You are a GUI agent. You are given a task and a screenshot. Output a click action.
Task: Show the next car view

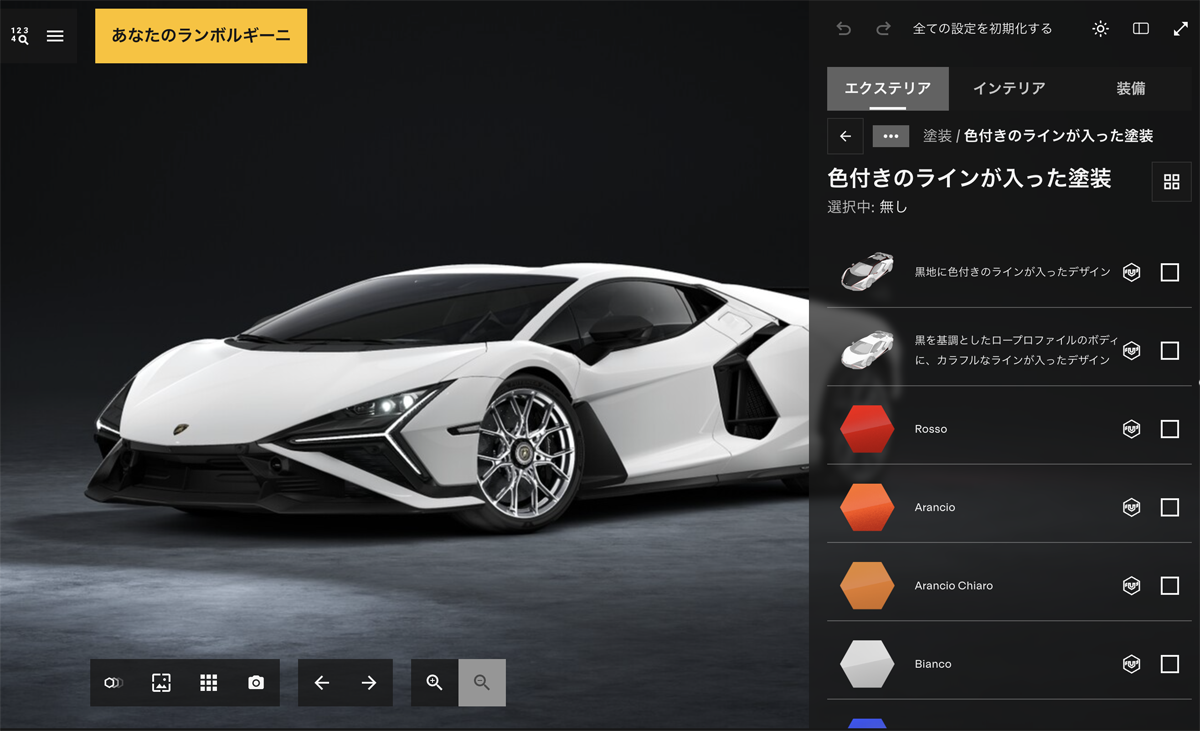point(369,683)
